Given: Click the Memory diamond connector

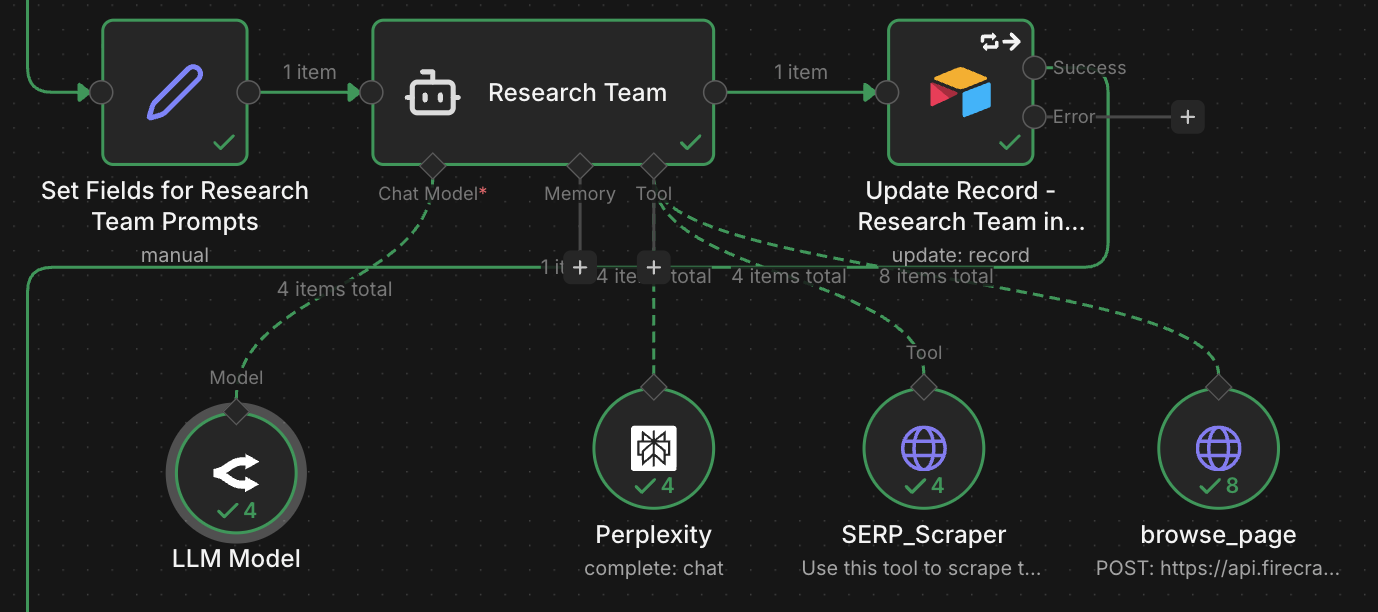Looking at the screenshot, I should pyautogui.click(x=579, y=164).
